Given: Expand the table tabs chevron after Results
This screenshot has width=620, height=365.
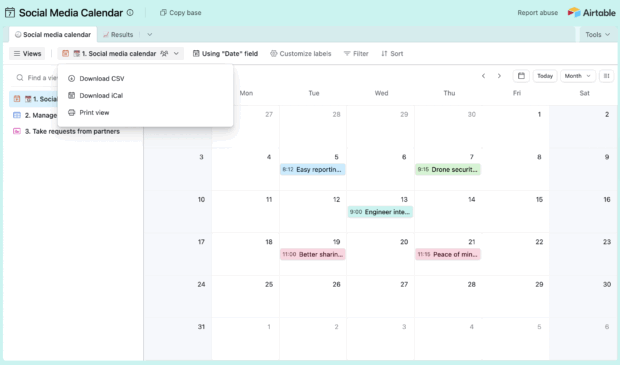Looking at the screenshot, I should (149, 34).
